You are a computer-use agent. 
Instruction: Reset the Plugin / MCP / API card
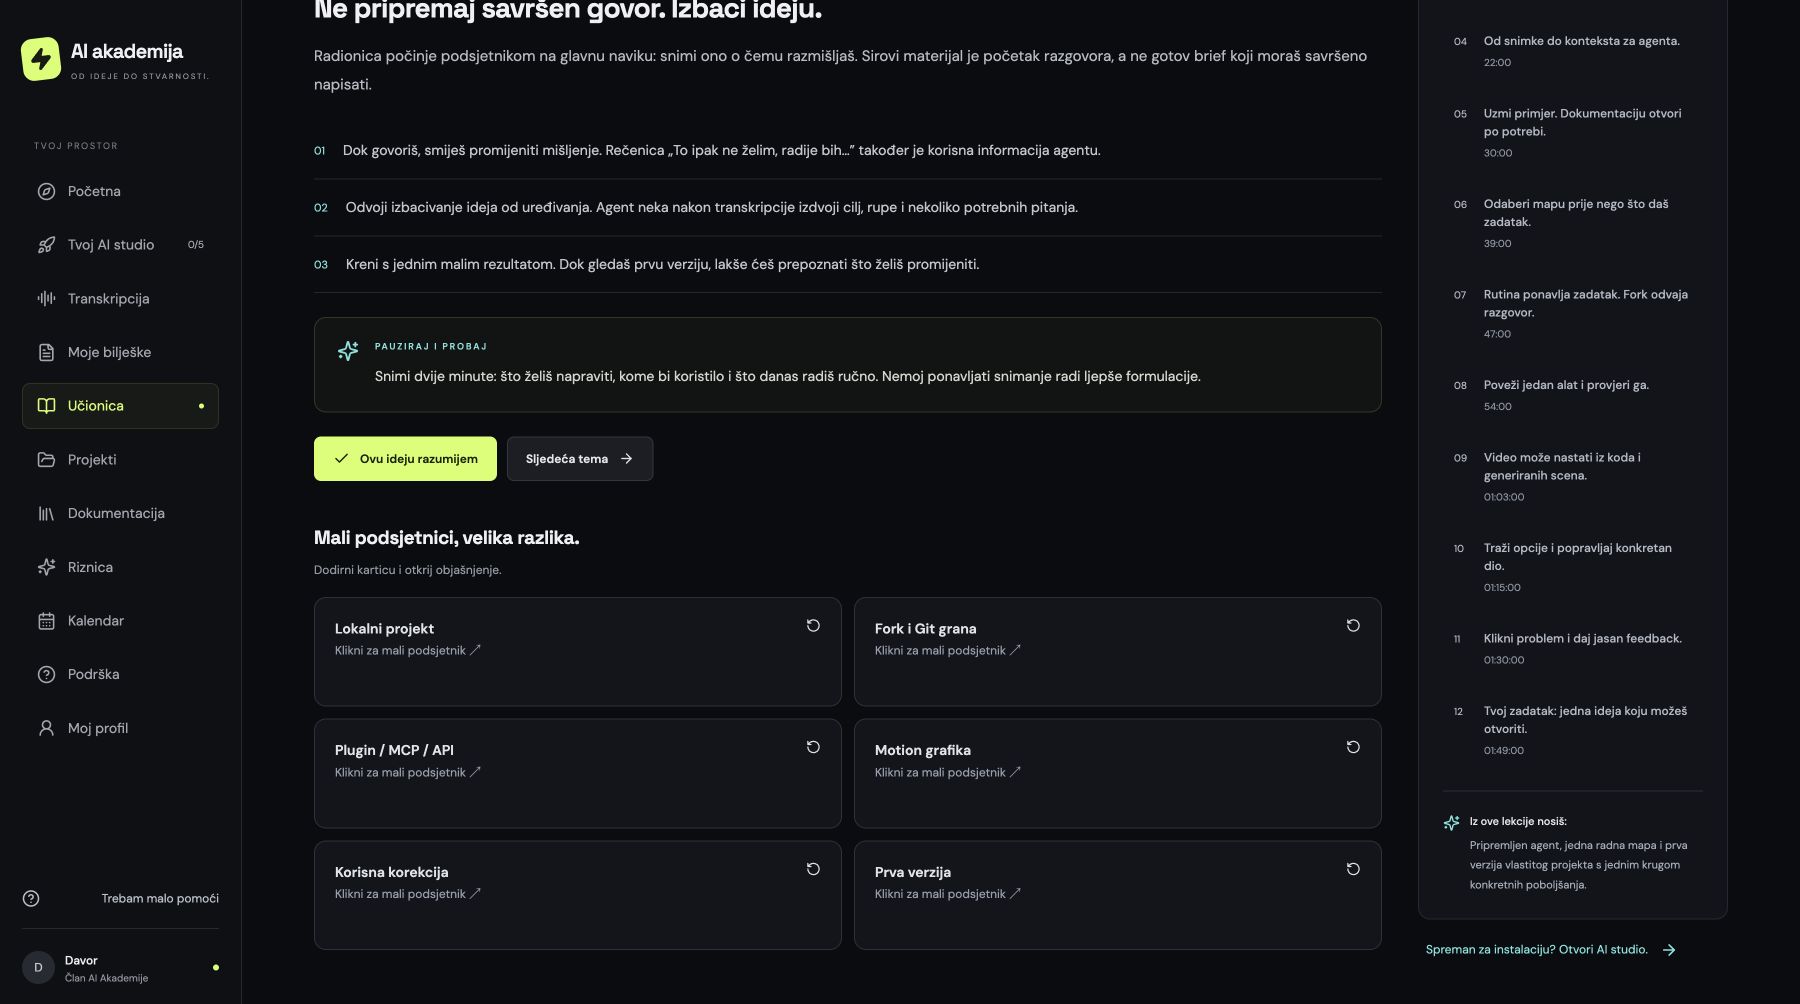tap(813, 747)
